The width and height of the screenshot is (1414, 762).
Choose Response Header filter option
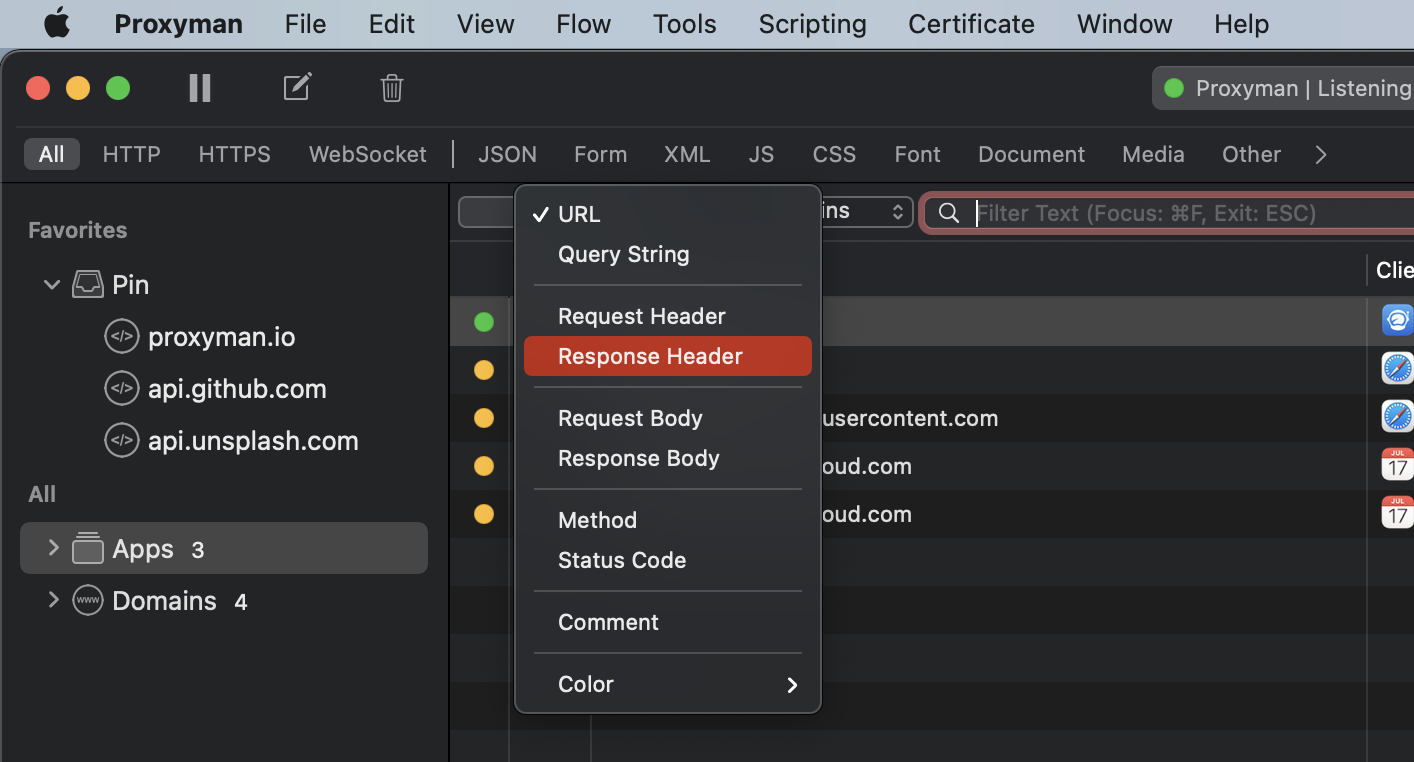[668, 356]
